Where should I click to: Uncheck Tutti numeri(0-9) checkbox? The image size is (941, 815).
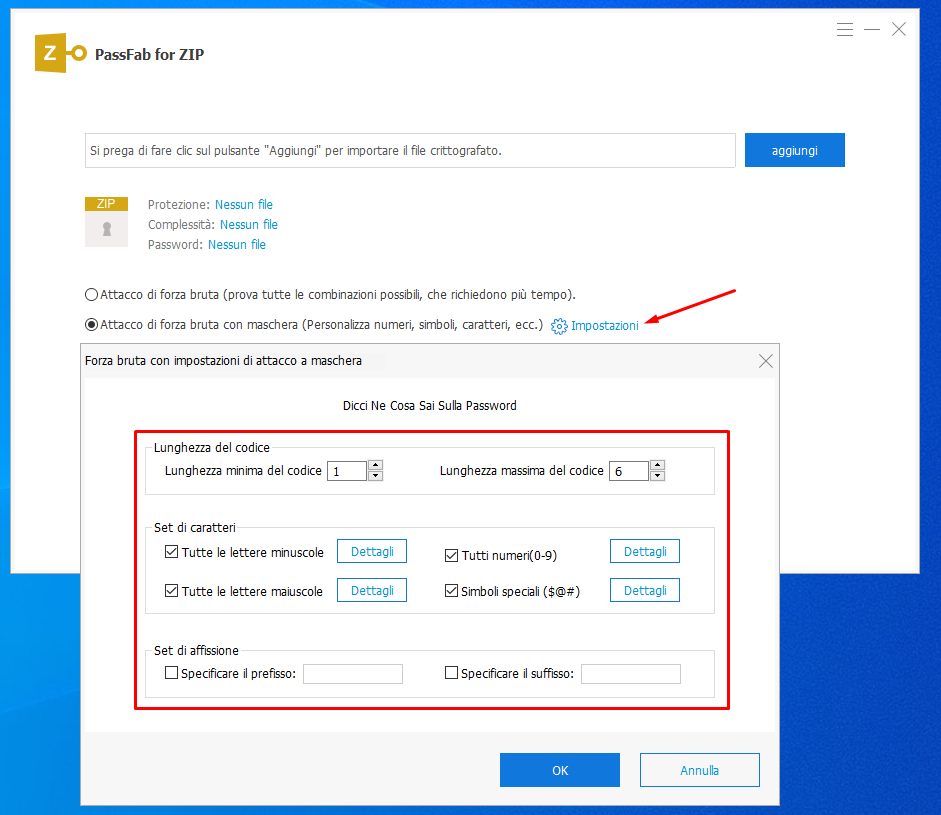pyautogui.click(x=451, y=555)
